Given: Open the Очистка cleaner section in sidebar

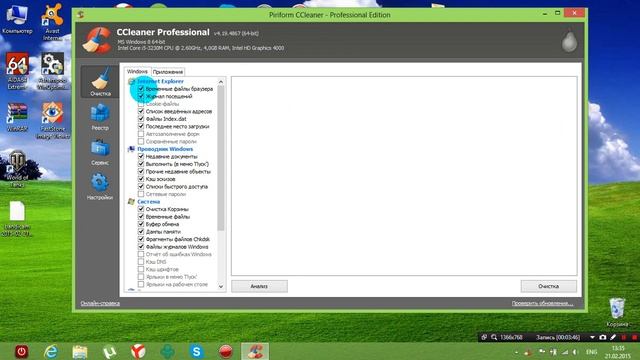Looking at the screenshot, I should tap(100, 82).
